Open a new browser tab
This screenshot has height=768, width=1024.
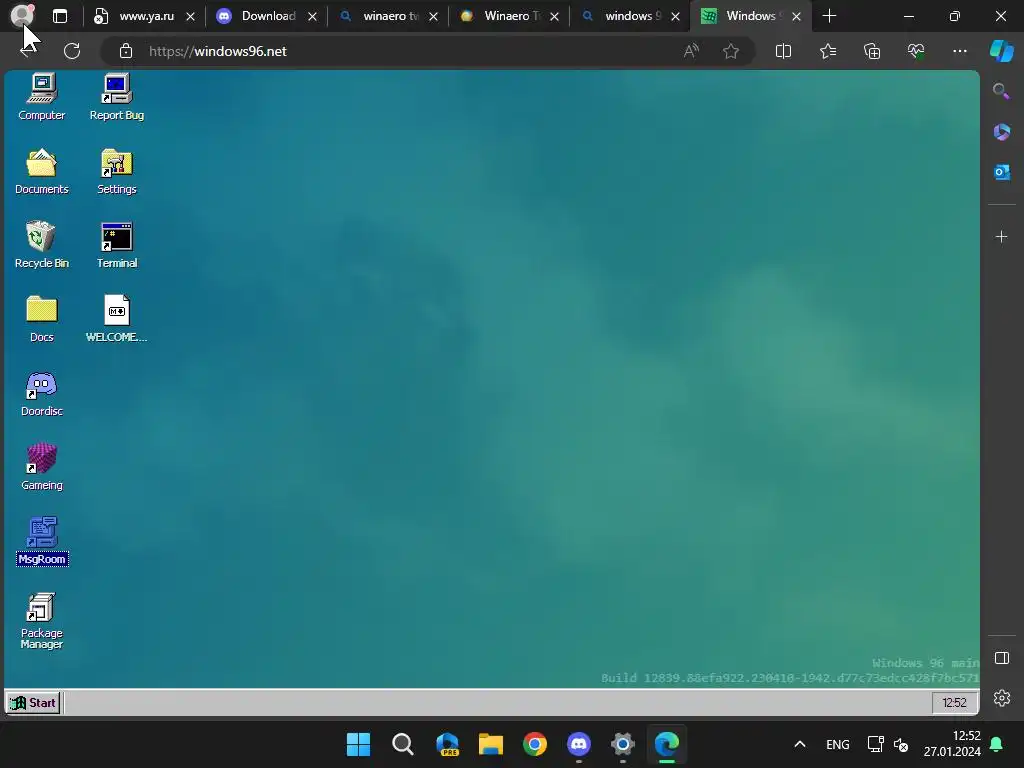[x=829, y=16]
